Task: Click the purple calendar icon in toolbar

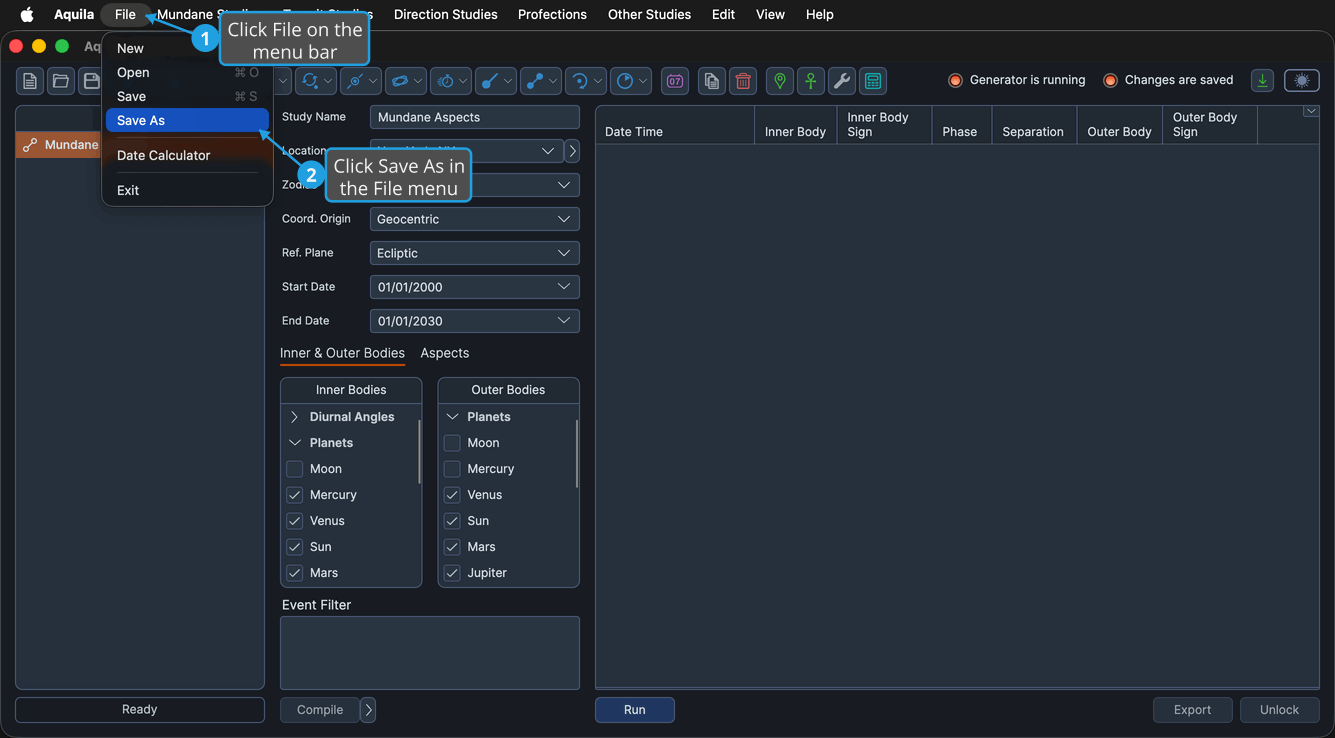Action: (675, 81)
